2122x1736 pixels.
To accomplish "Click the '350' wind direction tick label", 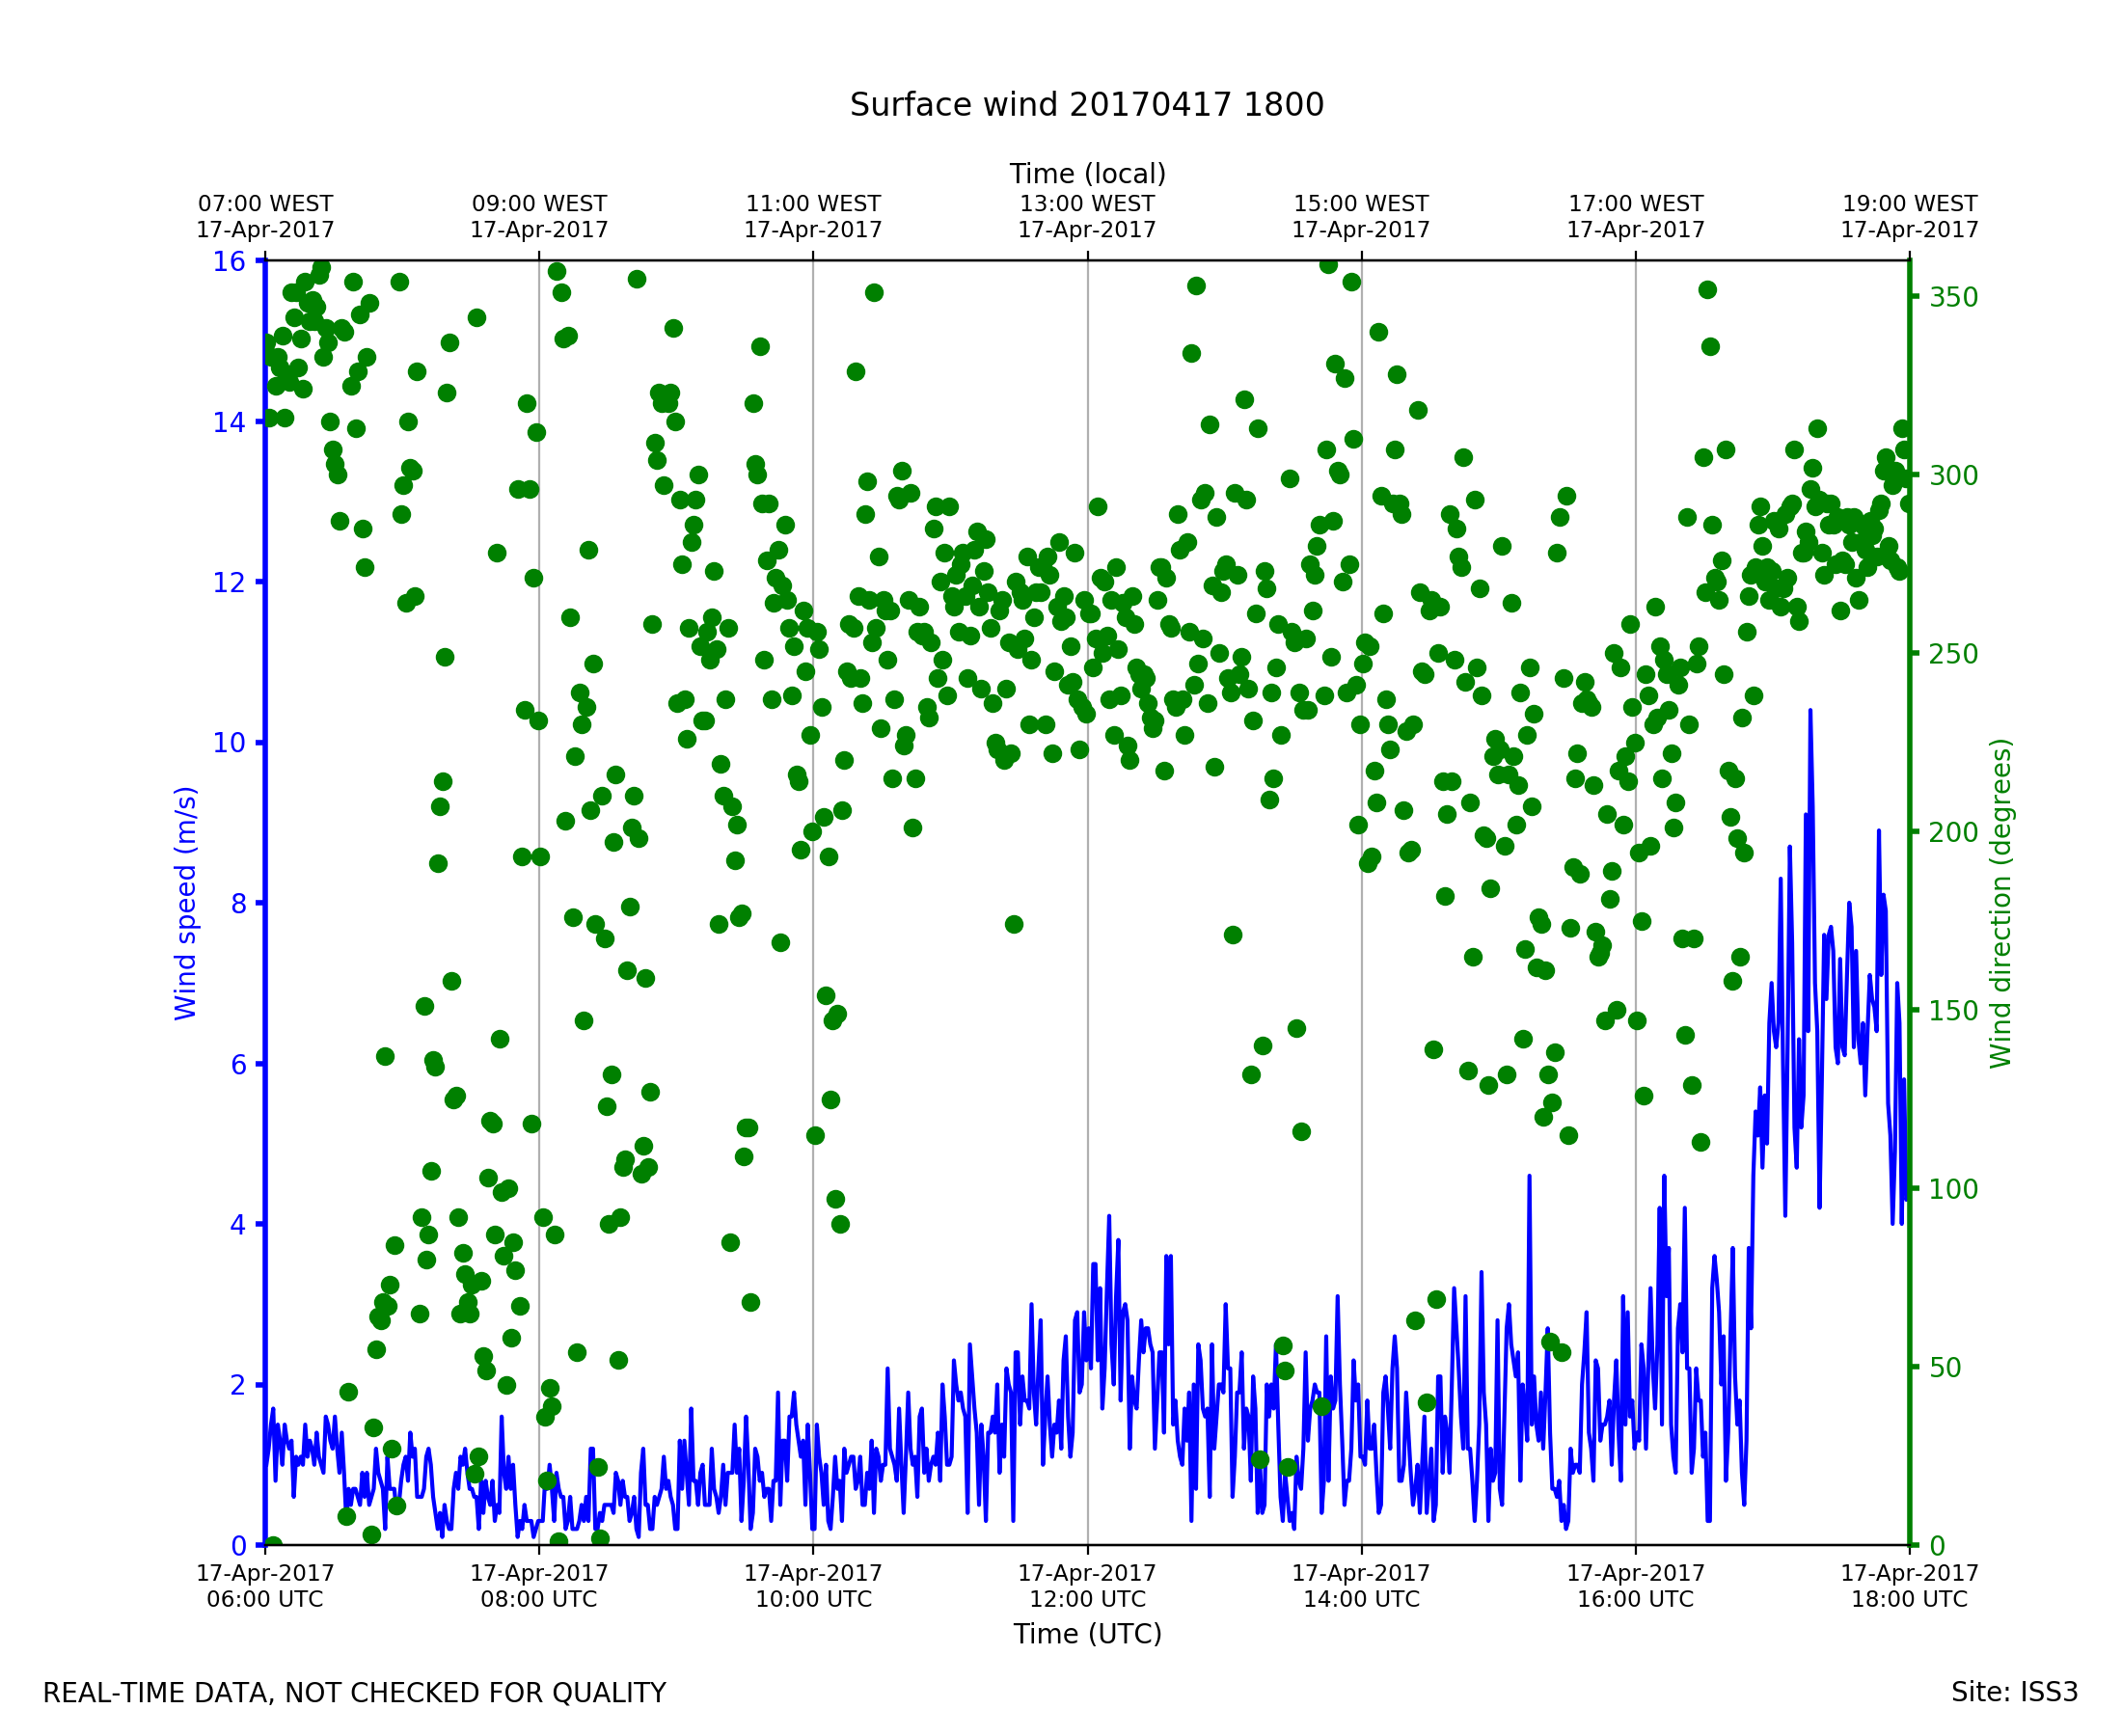I will pos(1953,298).
